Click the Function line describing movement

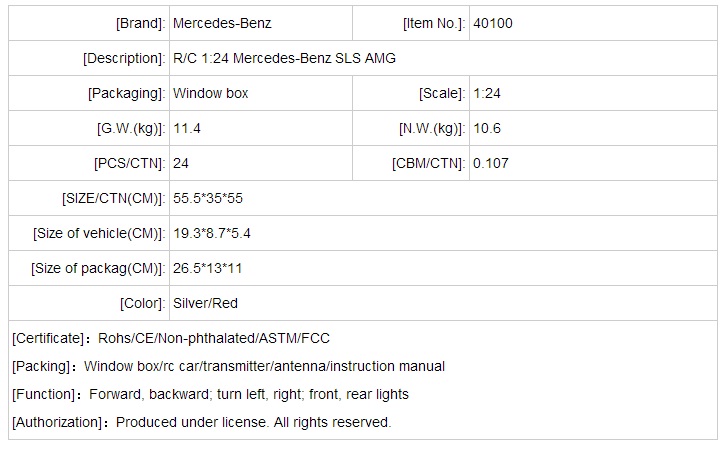click(211, 394)
